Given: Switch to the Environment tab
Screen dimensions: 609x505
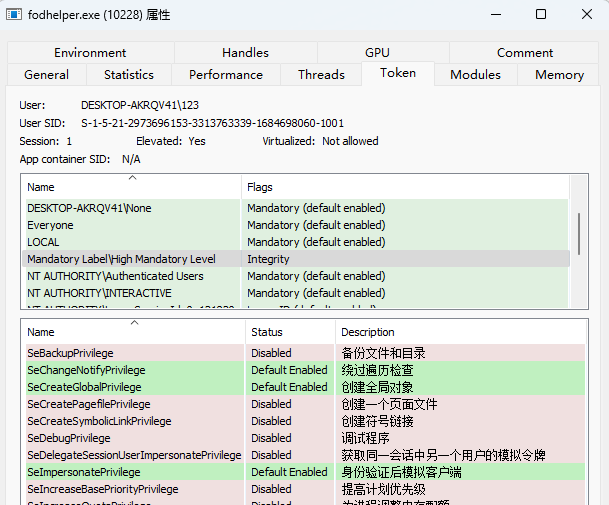Looking at the screenshot, I should tap(90, 52).
